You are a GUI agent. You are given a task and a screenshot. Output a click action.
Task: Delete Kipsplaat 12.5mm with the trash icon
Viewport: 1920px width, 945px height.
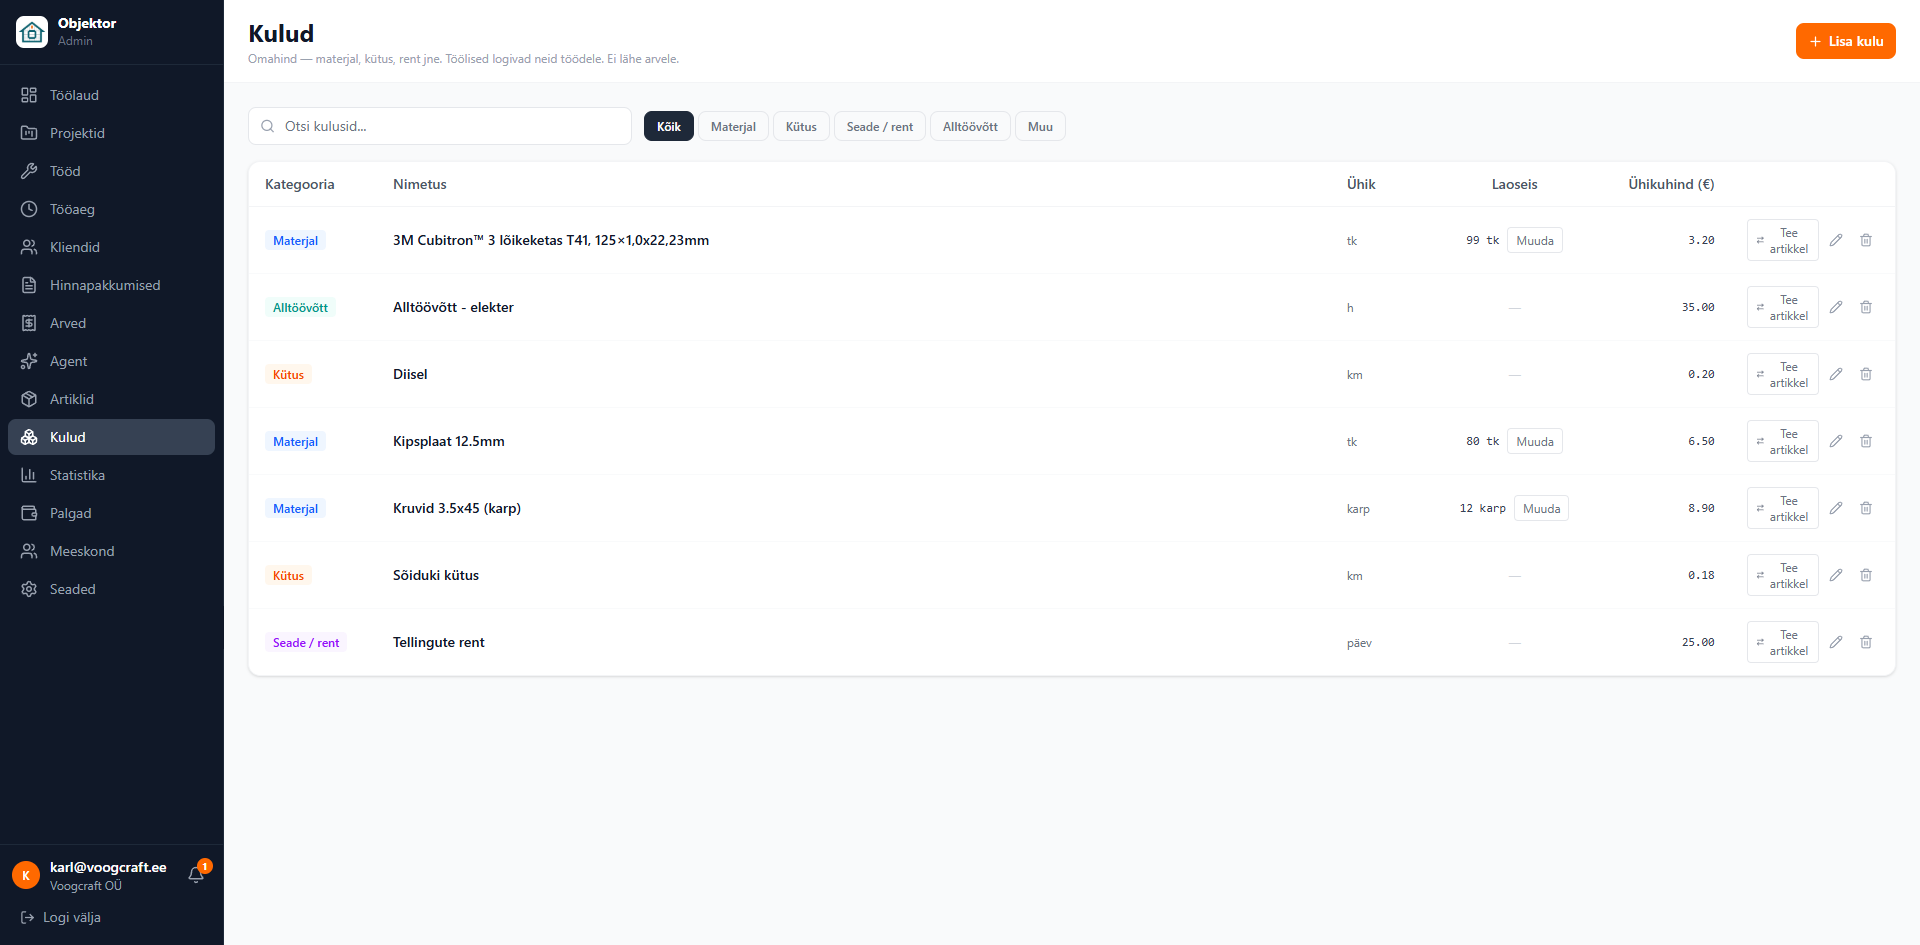pos(1866,441)
